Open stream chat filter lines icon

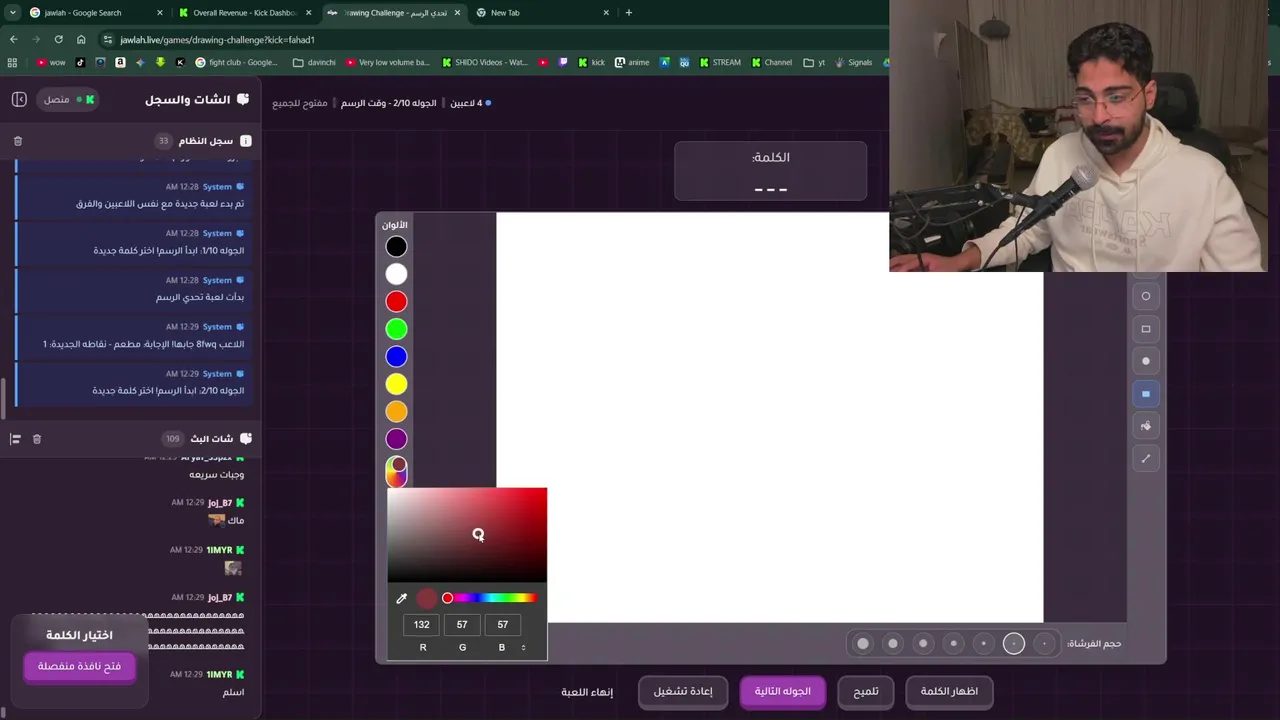15,439
